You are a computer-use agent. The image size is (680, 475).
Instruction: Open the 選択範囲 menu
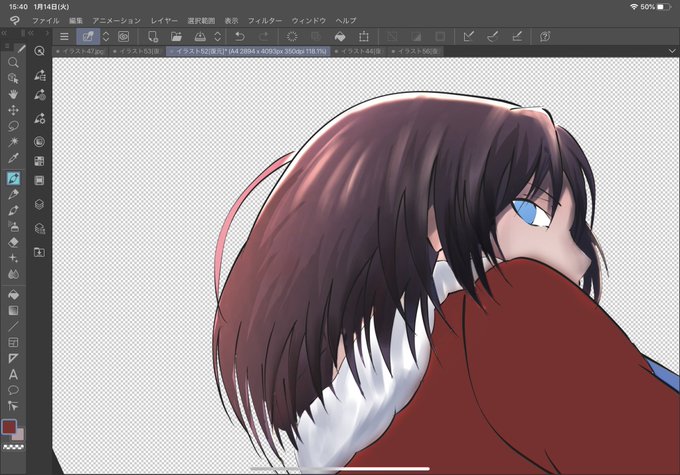201,20
